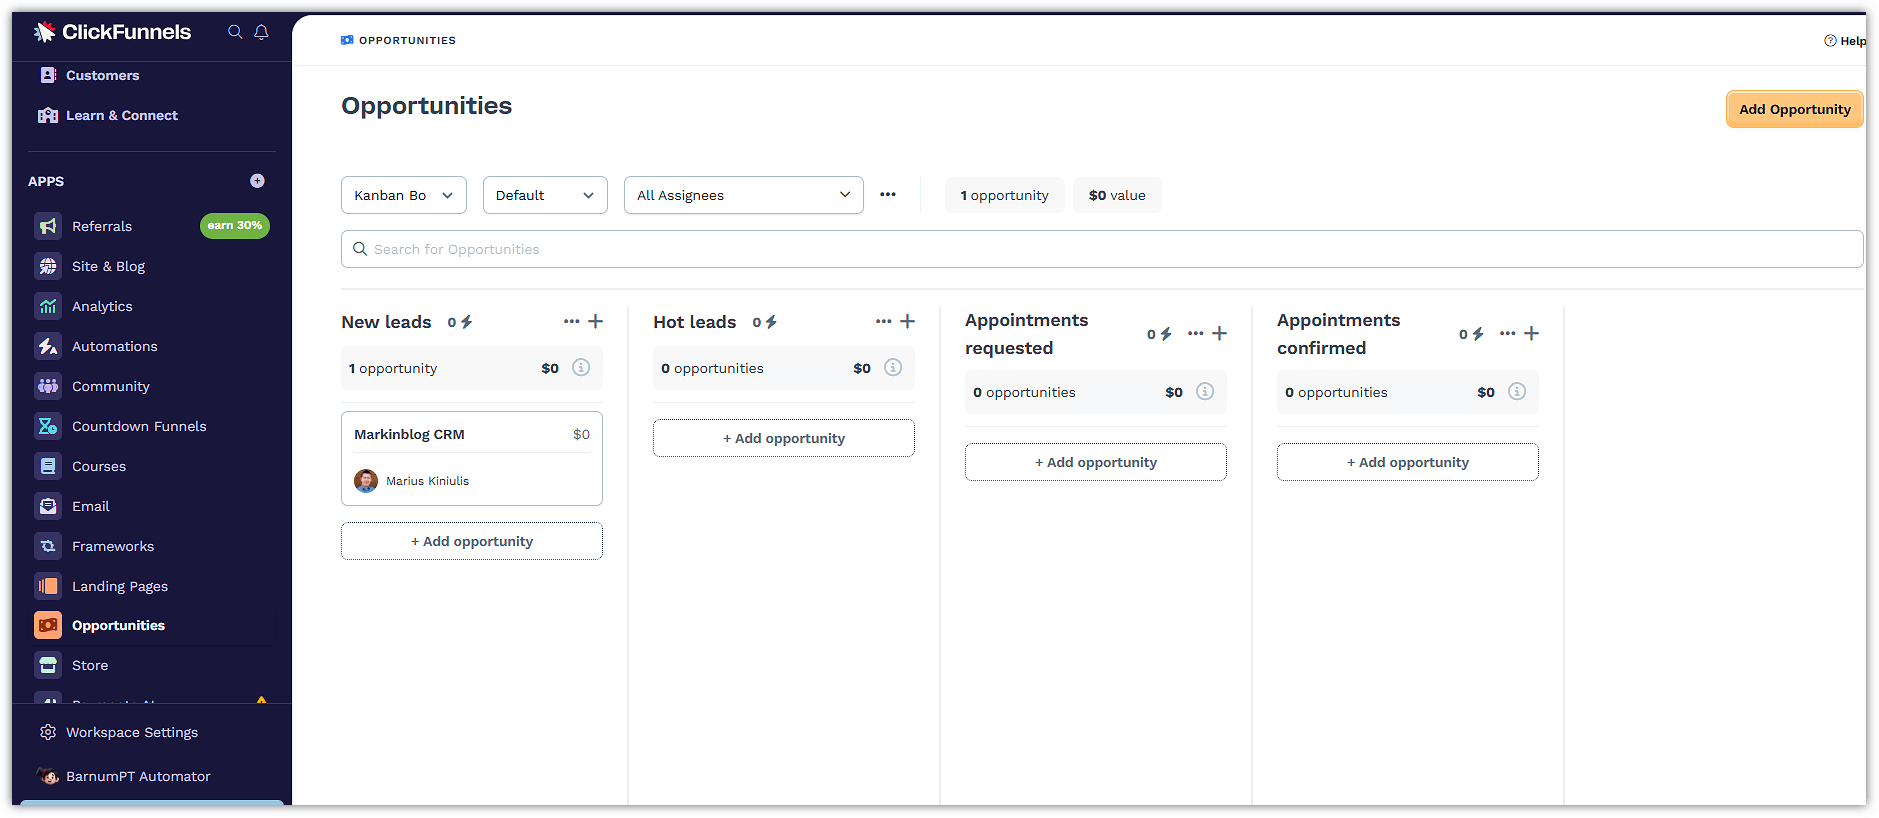Image resolution: width=1879 pixels, height=818 pixels.
Task: Navigate to Customers section
Action: point(102,75)
